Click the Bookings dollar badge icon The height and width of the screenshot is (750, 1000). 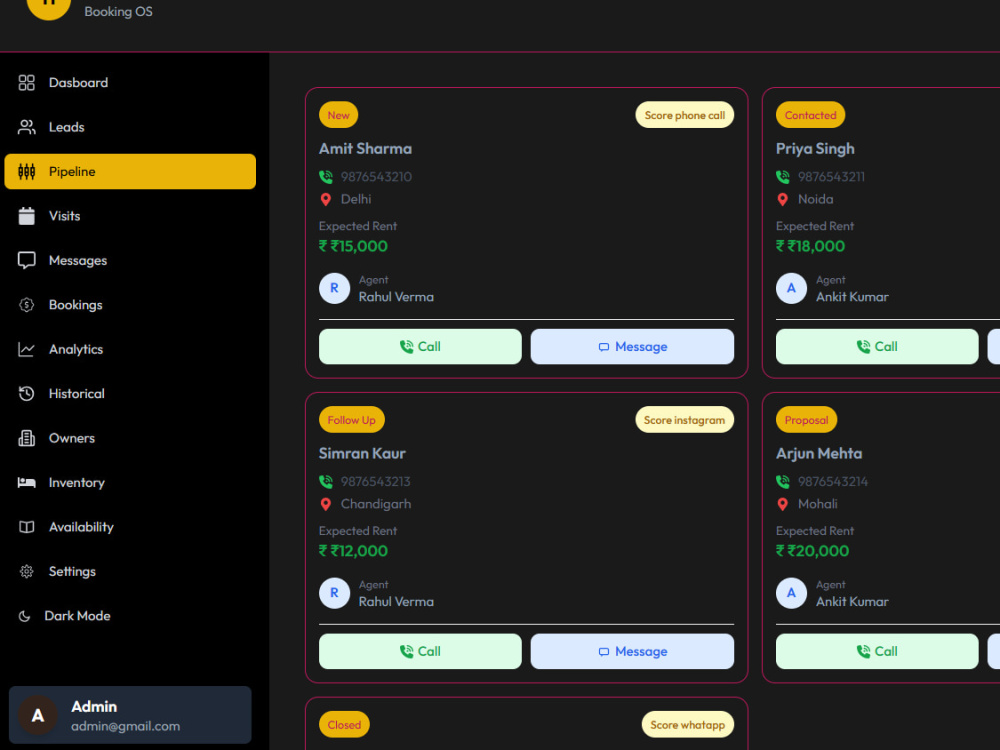(x=26, y=305)
